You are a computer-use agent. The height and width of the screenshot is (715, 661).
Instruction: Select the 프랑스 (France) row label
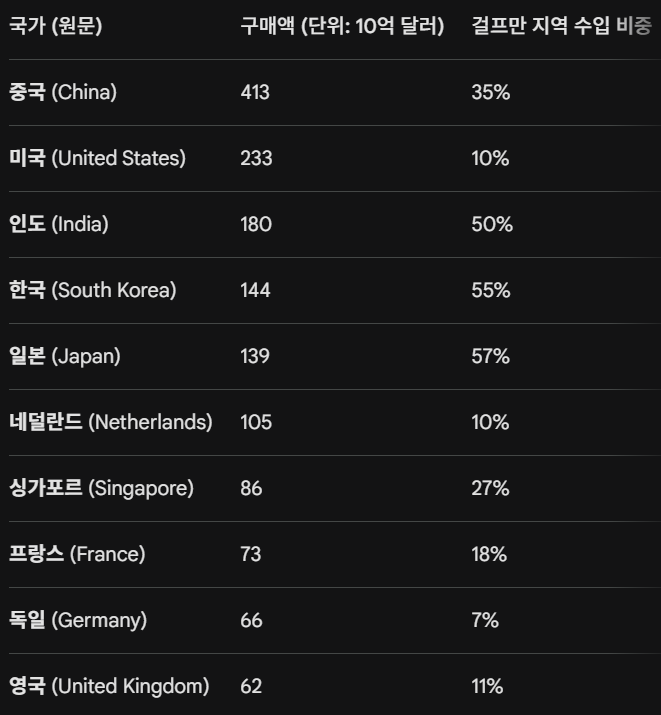(x=77, y=554)
